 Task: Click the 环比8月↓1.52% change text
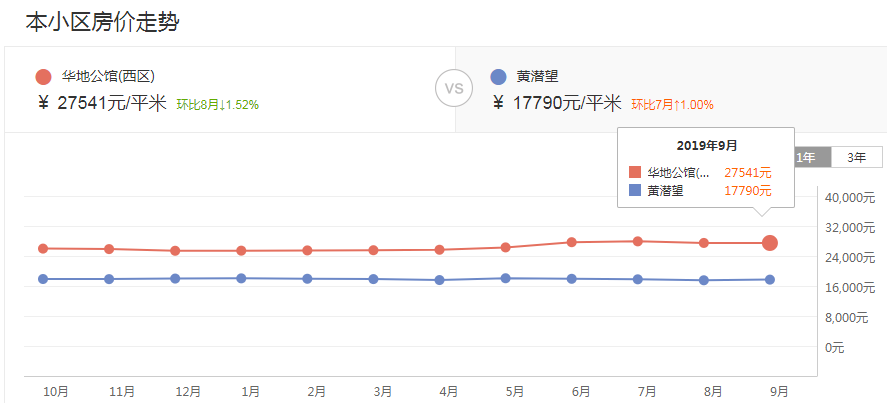(x=218, y=104)
